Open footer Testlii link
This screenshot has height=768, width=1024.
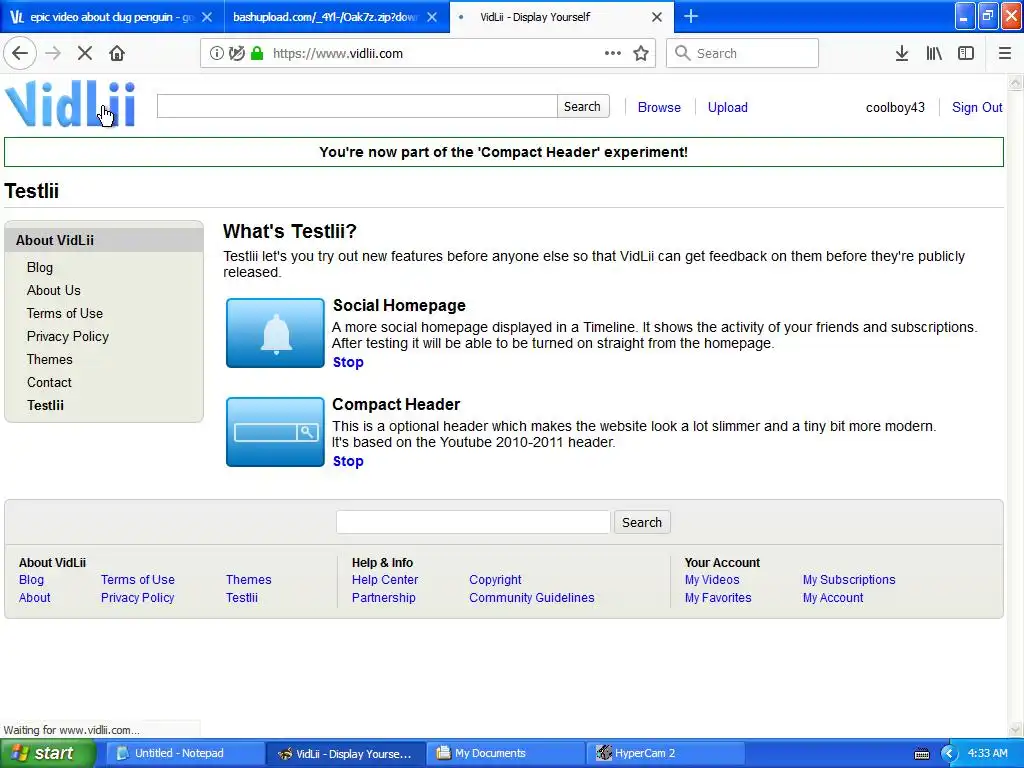[x=242, y=597]
